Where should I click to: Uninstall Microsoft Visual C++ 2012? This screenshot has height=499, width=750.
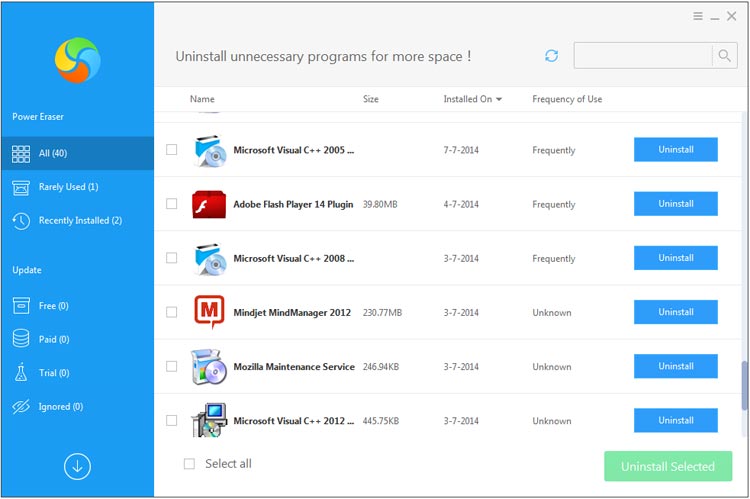tap(675, 420)
